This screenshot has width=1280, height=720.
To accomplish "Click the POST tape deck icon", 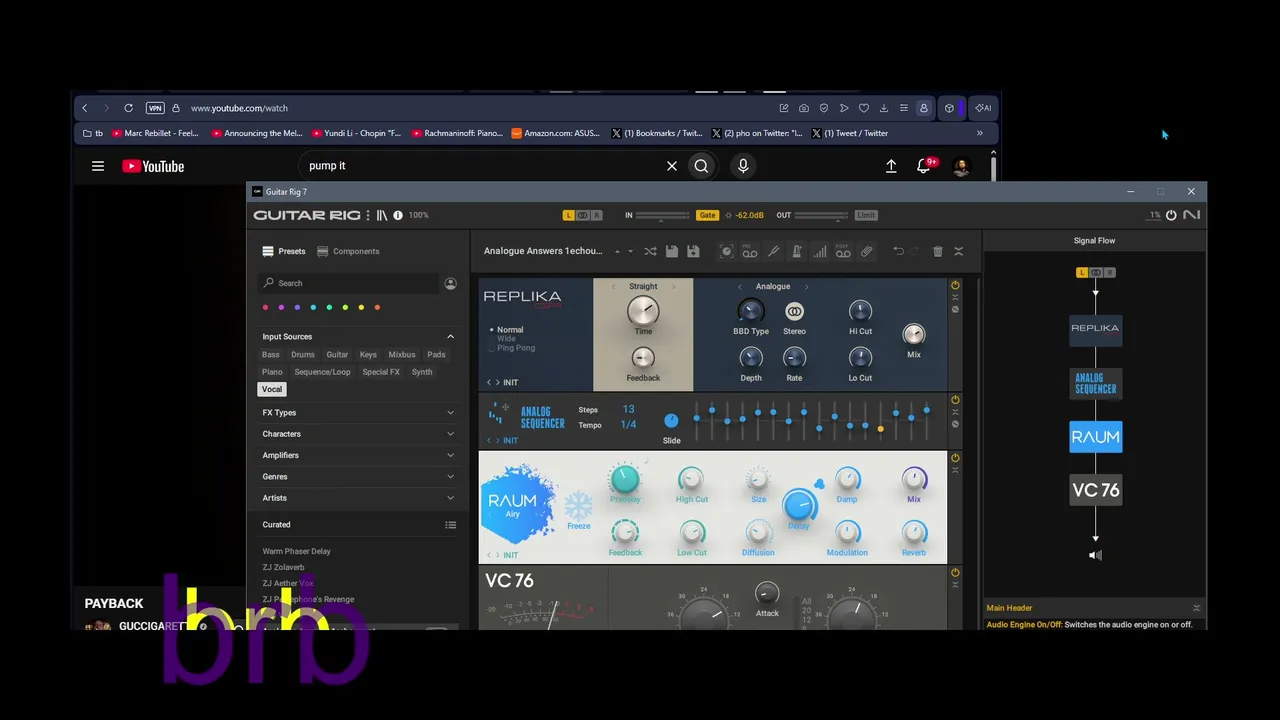I will pyautogui.click(x=843, y=252).
